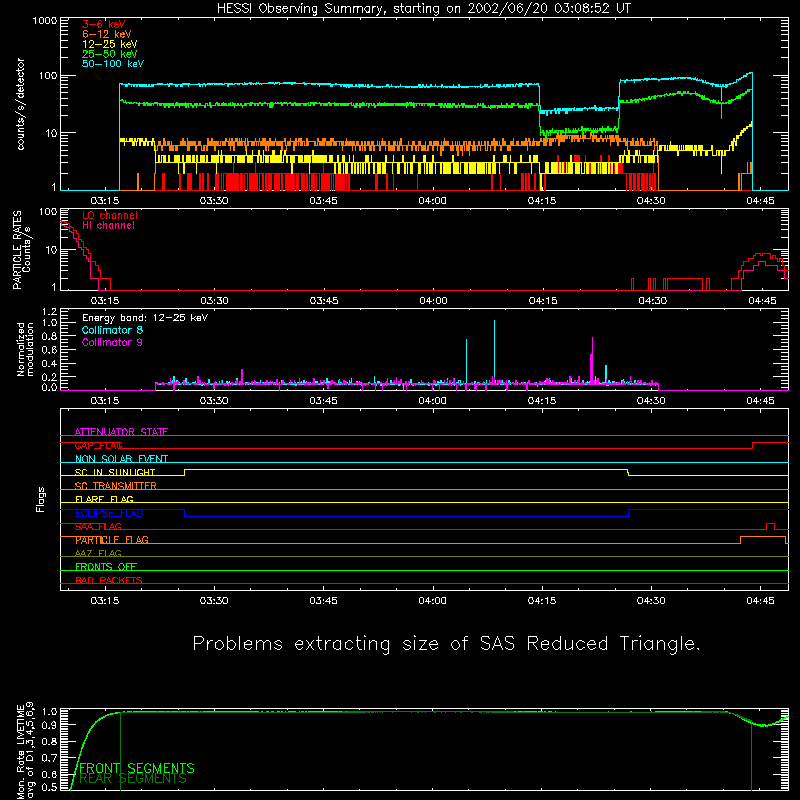
Task: Select the orange "6-12 keV" legend label
Action: (x=106, y=34)
